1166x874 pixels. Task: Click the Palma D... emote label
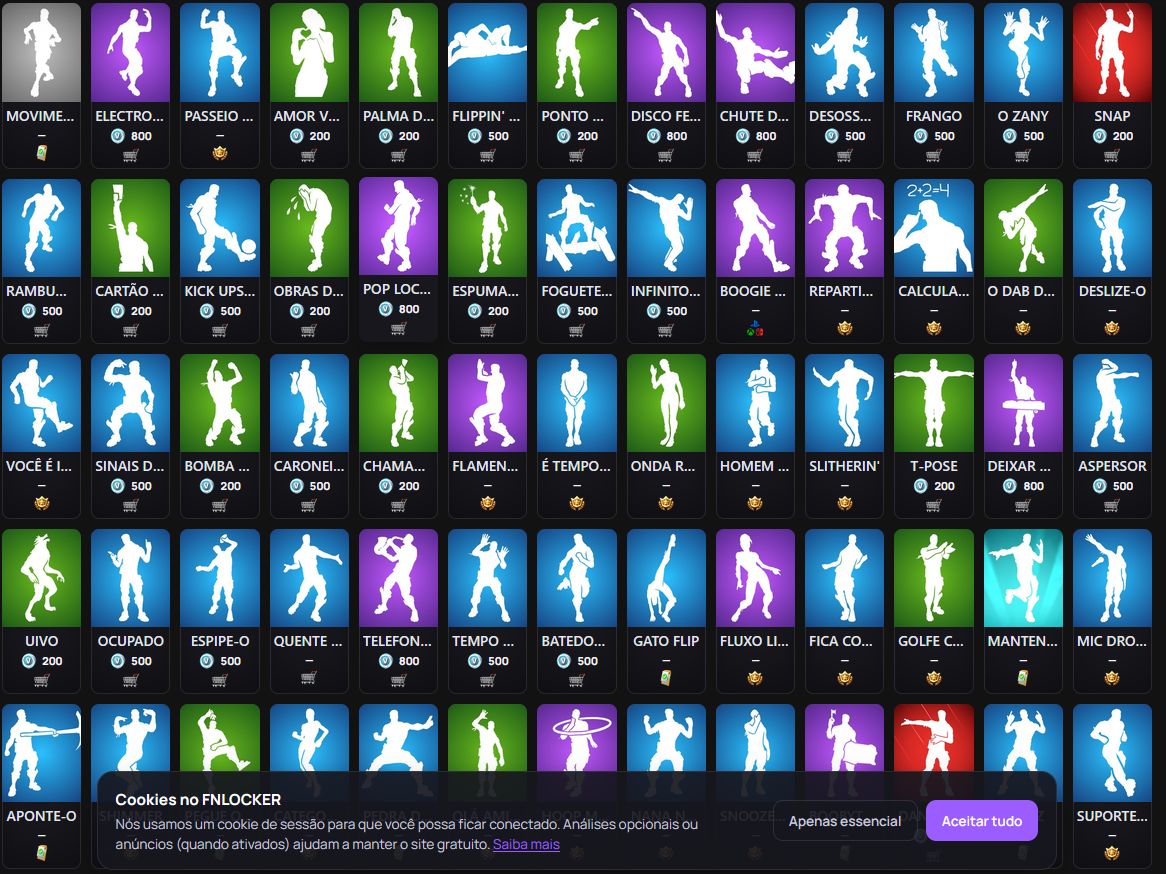click(x=398, y=116)
